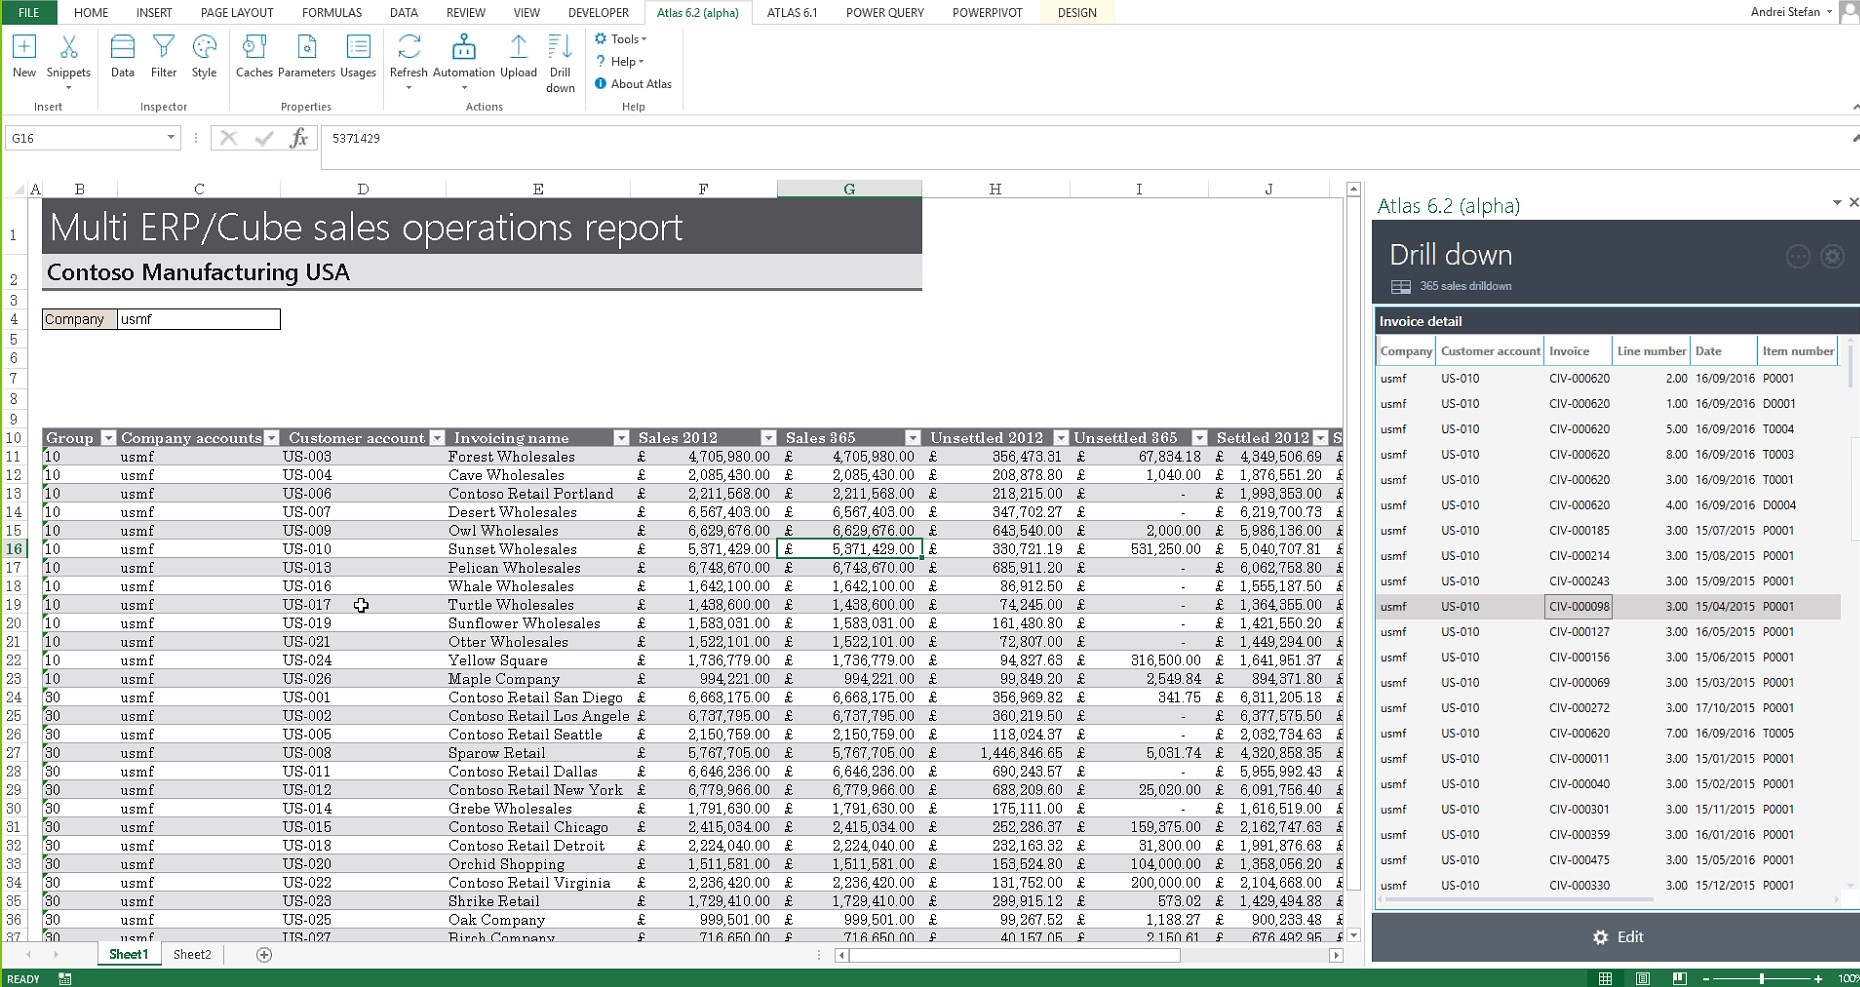The height and width of the screenshot is (987, 1860).
Task: Open Drill down pane settings gear
Action: [1832, 257]
